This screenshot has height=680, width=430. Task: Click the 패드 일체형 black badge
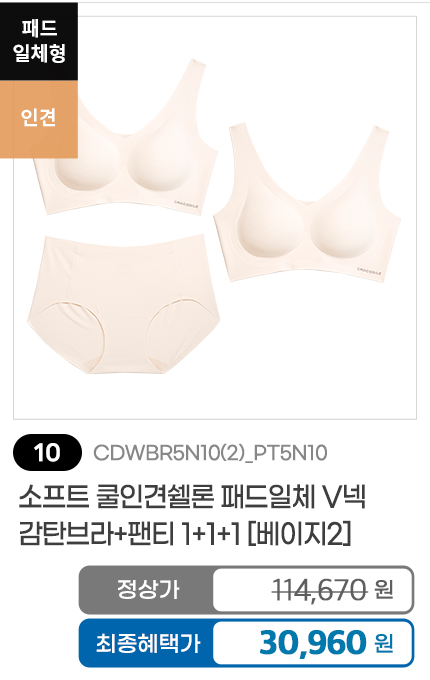click(x=39, y=41)
